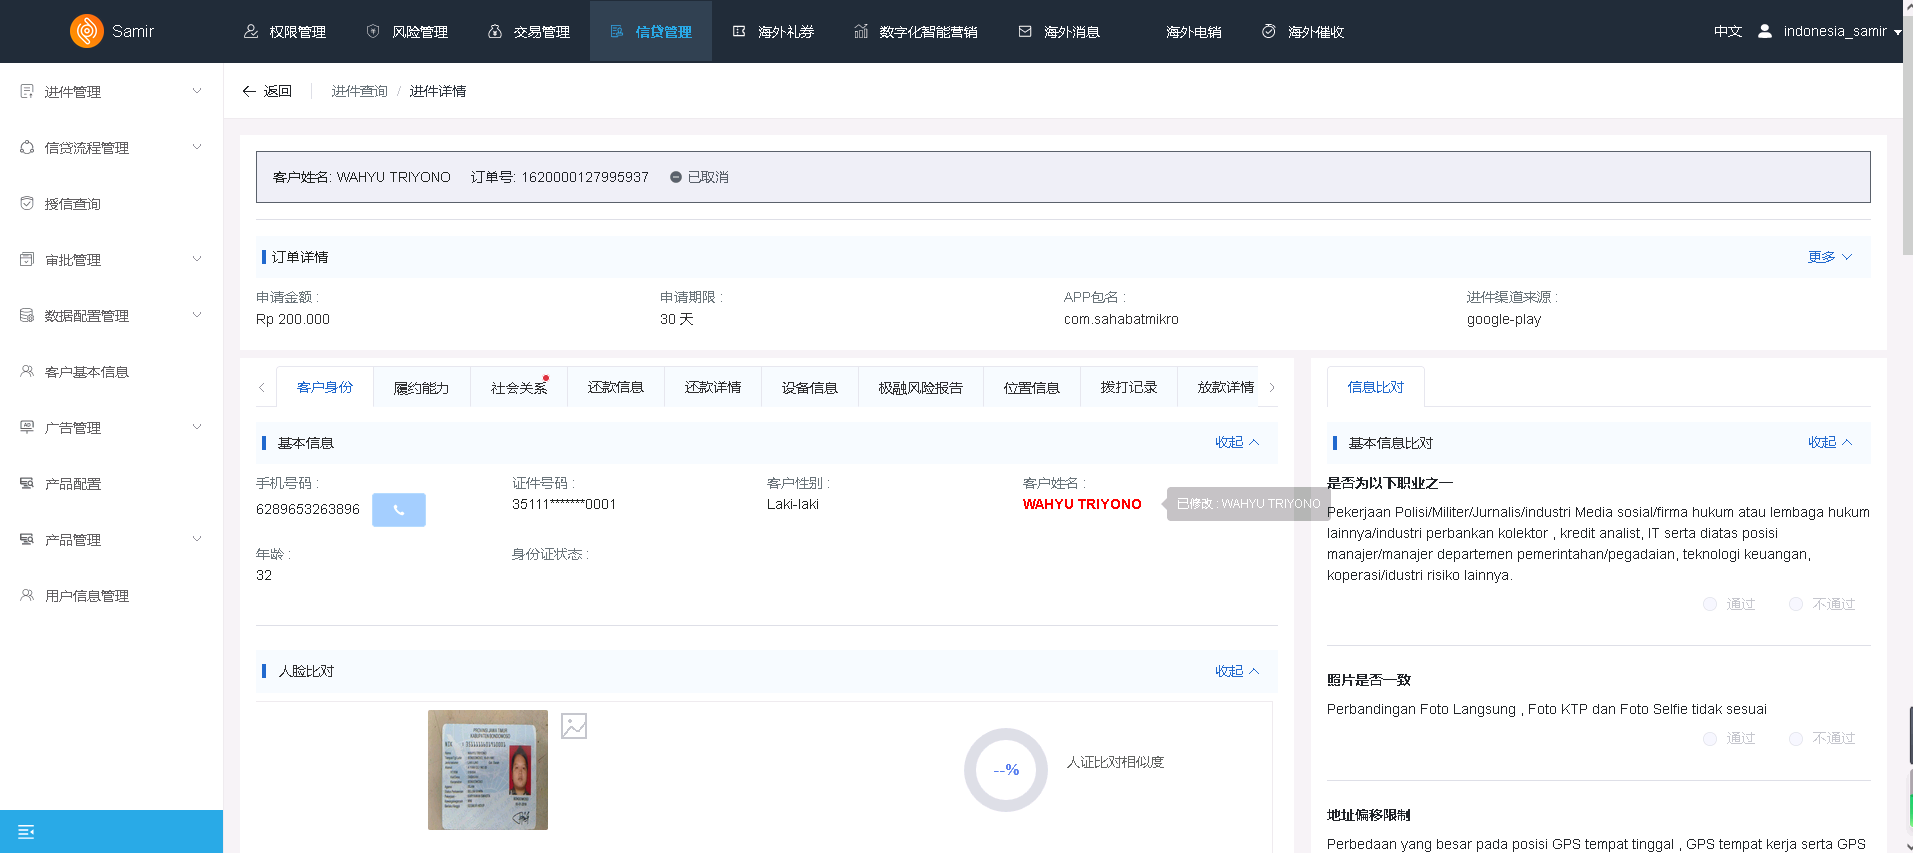The image size is (1913, 853).
Task: Click the 交易管理 money bag icon
Action: 495,32
